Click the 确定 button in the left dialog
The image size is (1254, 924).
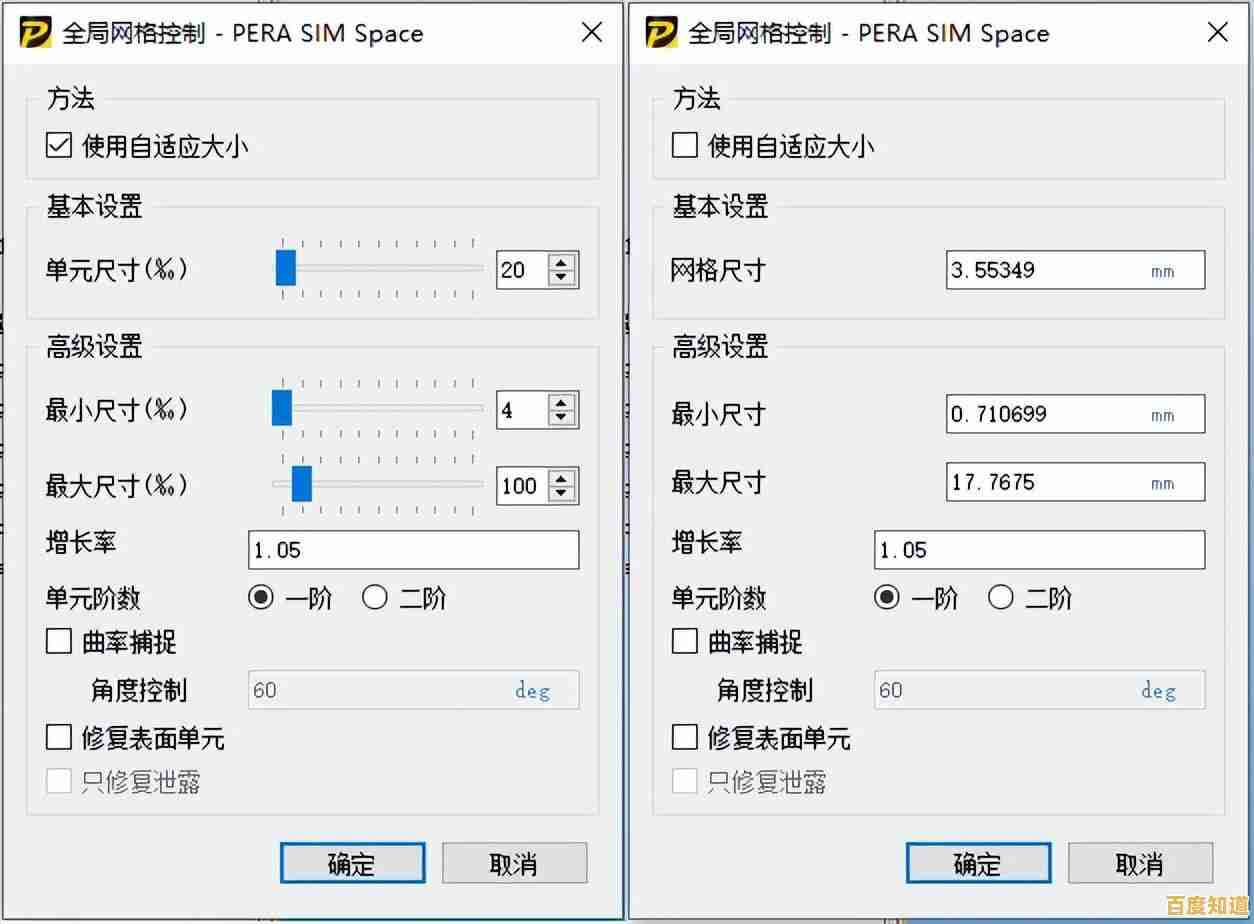pyautogui.click(x=352, y=861)
